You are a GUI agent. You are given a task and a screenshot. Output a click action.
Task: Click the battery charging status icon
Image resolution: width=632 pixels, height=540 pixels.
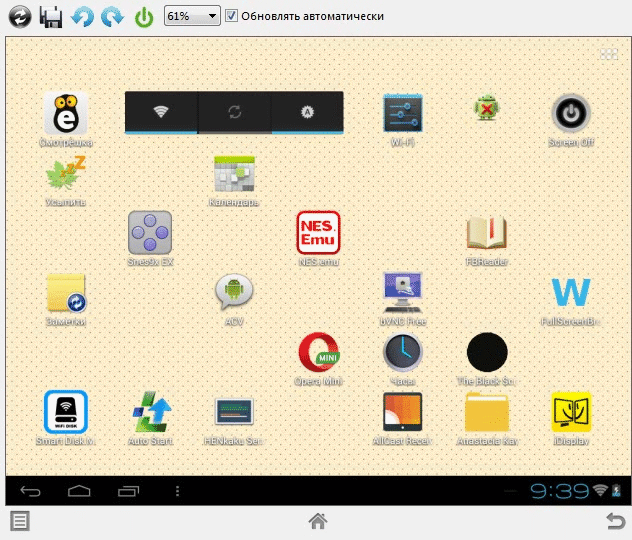click(x=617, y=490)
